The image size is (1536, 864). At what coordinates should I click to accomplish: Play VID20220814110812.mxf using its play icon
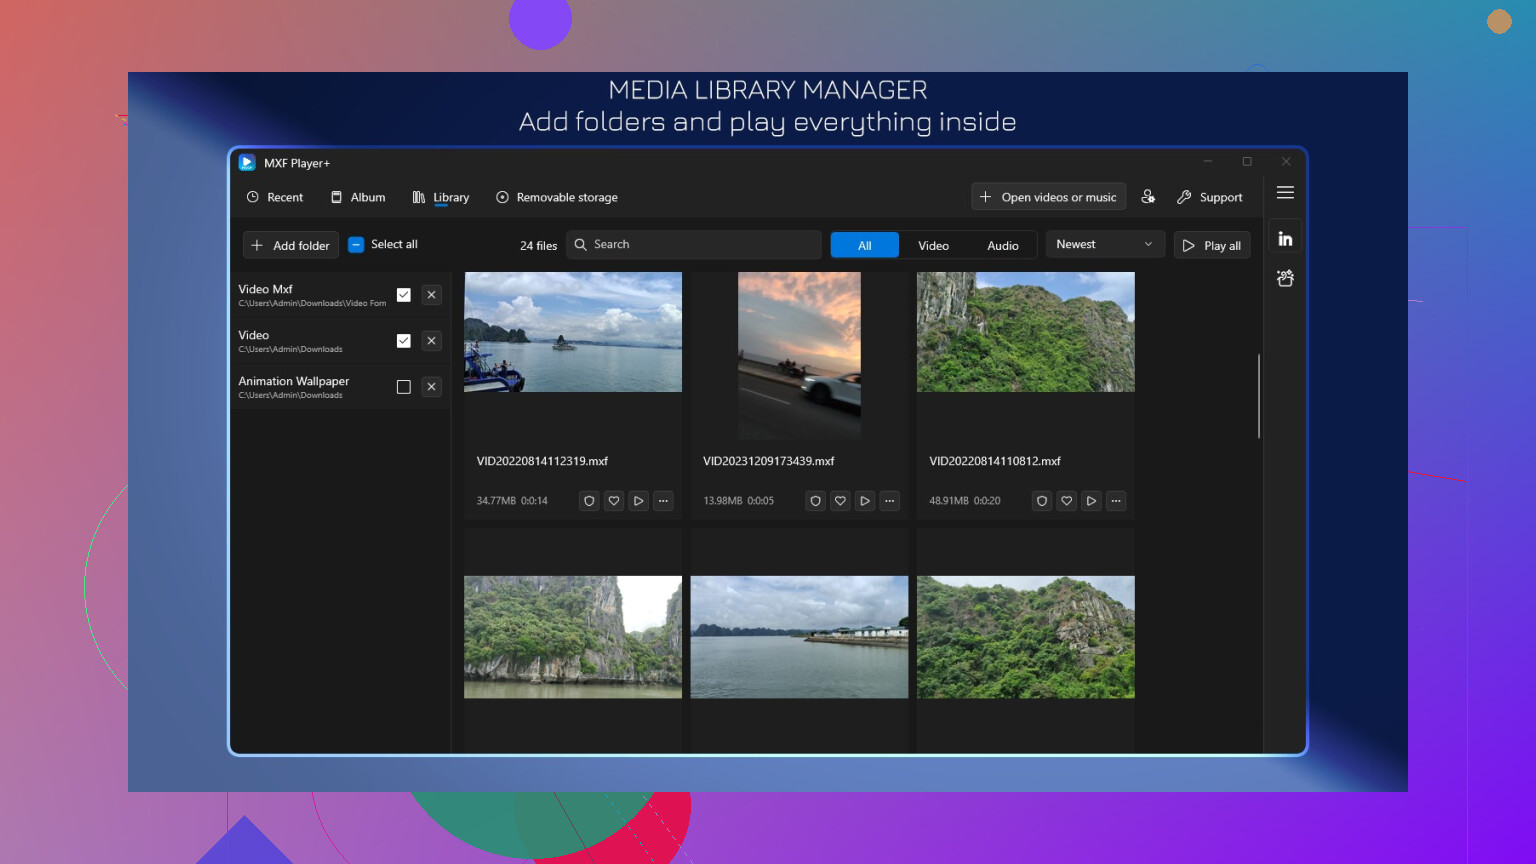pyautogui.click(x=1091, y=501)
